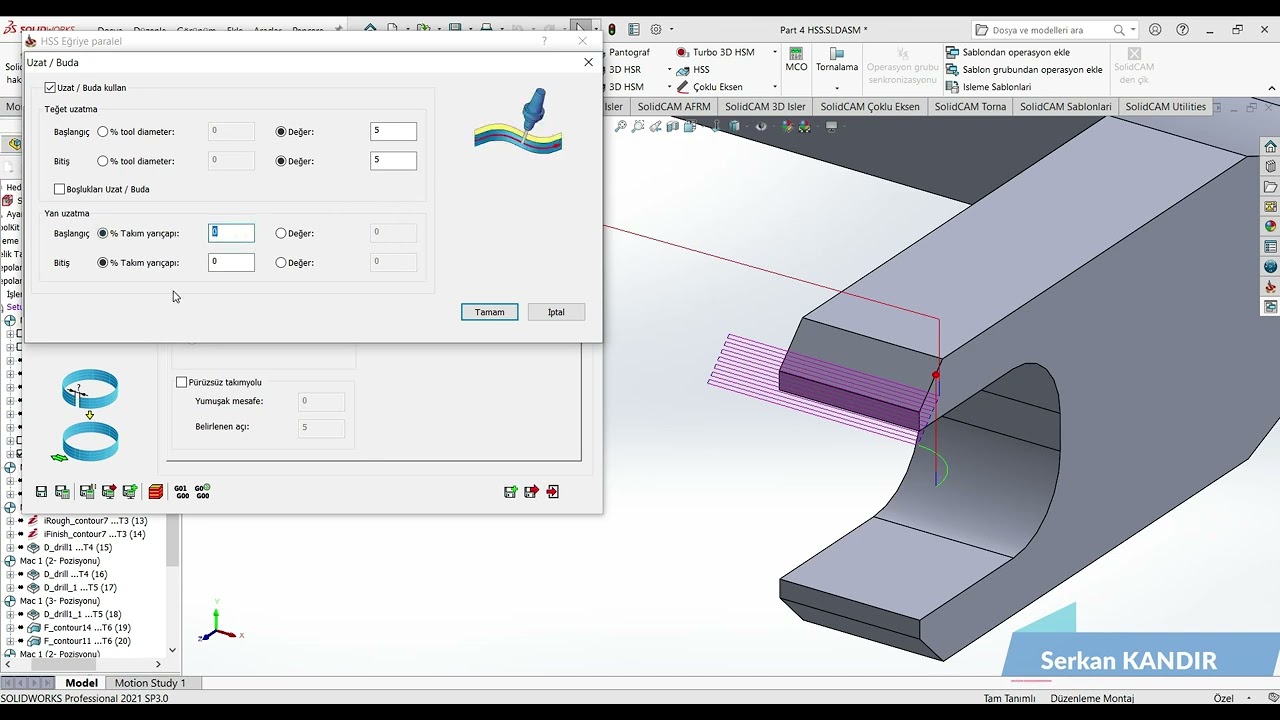Expand iFinish_contour7 tree node
This screenshot has width=1280, height=720.
coord(10,534)
